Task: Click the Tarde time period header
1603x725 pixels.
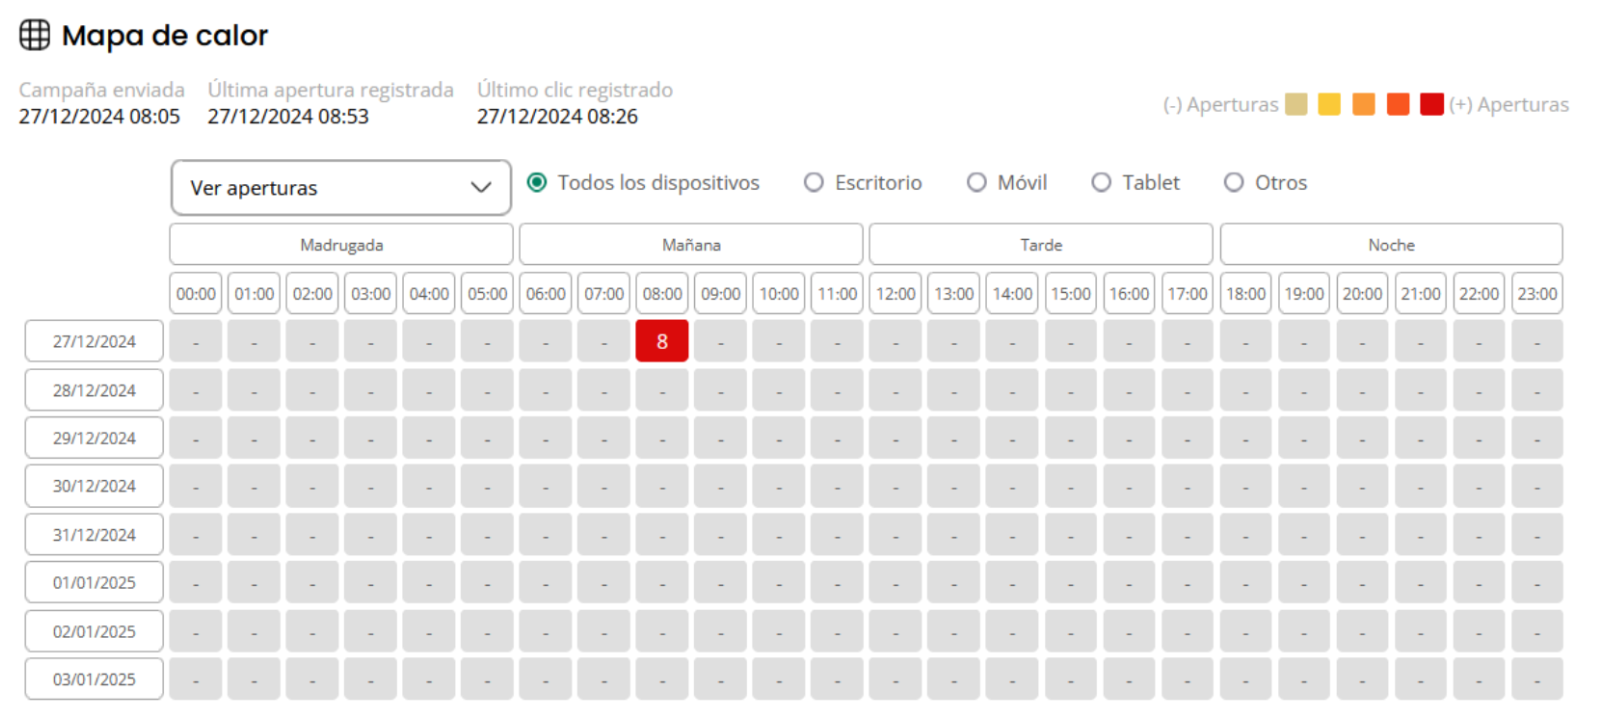Action: tap(1041, 244)
